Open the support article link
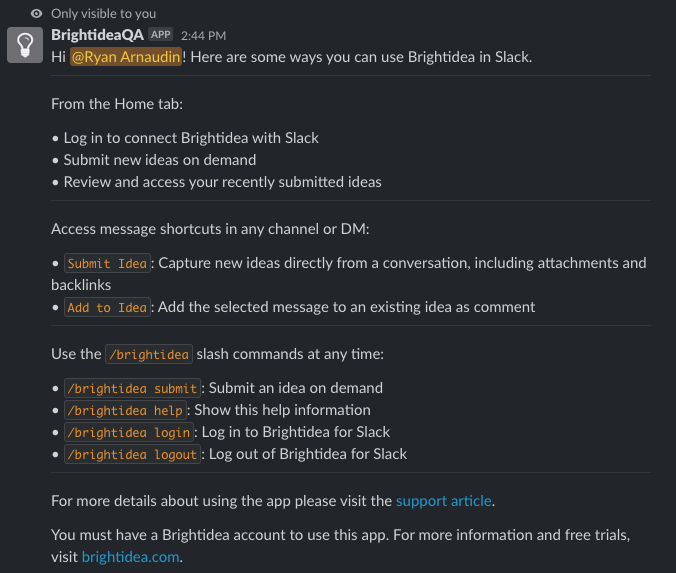 tap(444, 501)
